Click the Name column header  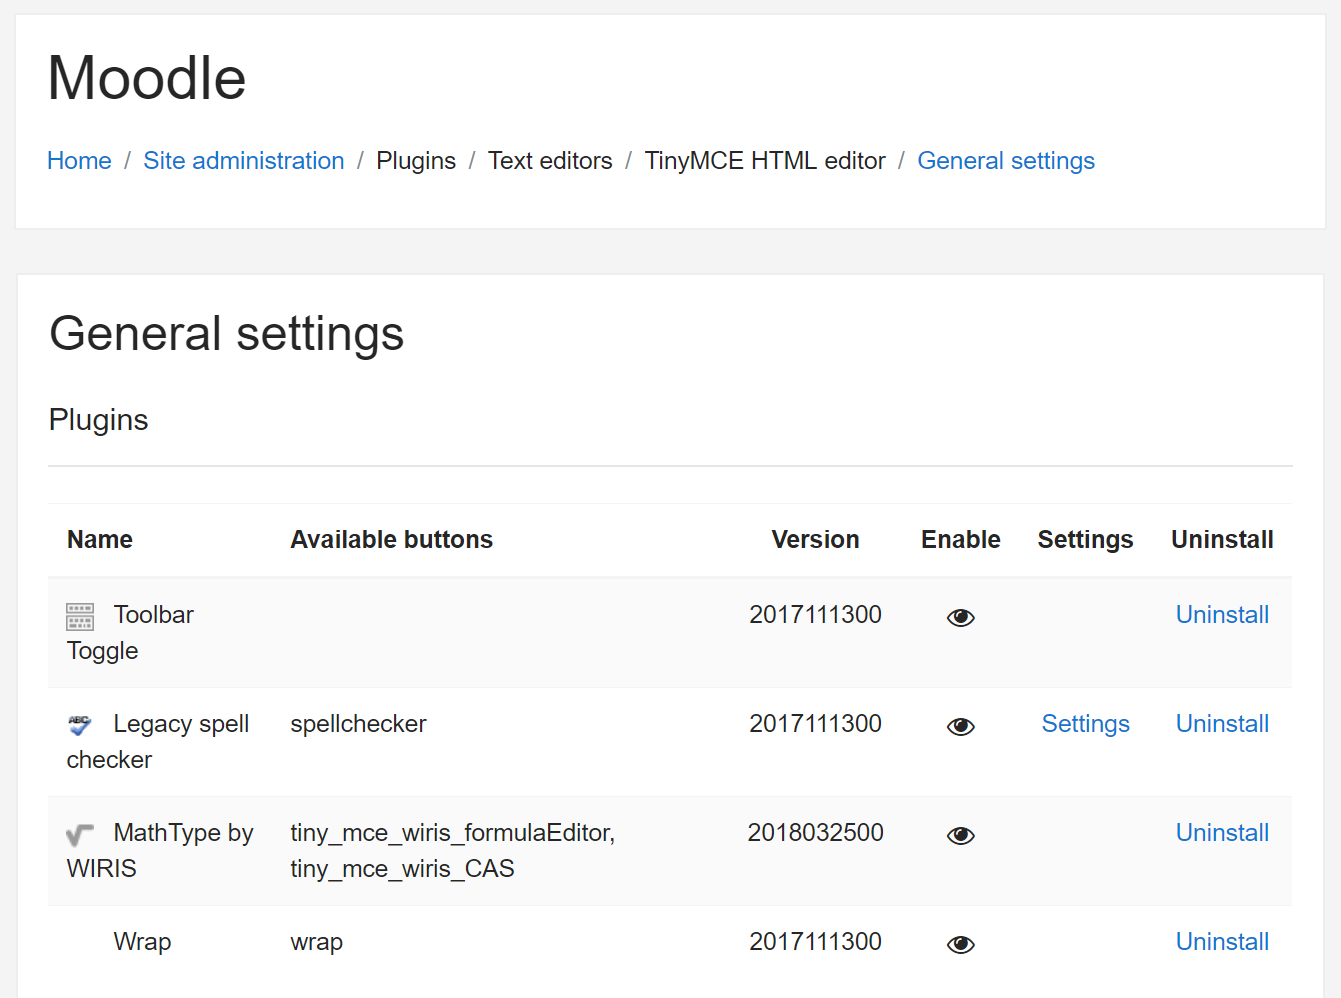coord(100,540)
